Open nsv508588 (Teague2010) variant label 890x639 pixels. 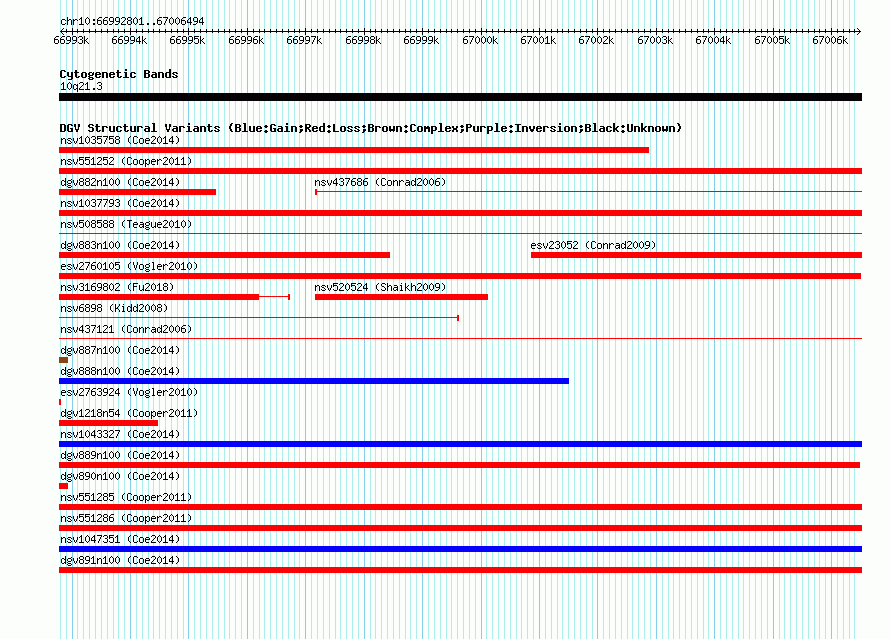pyautogui.click(x=126, y=224)
